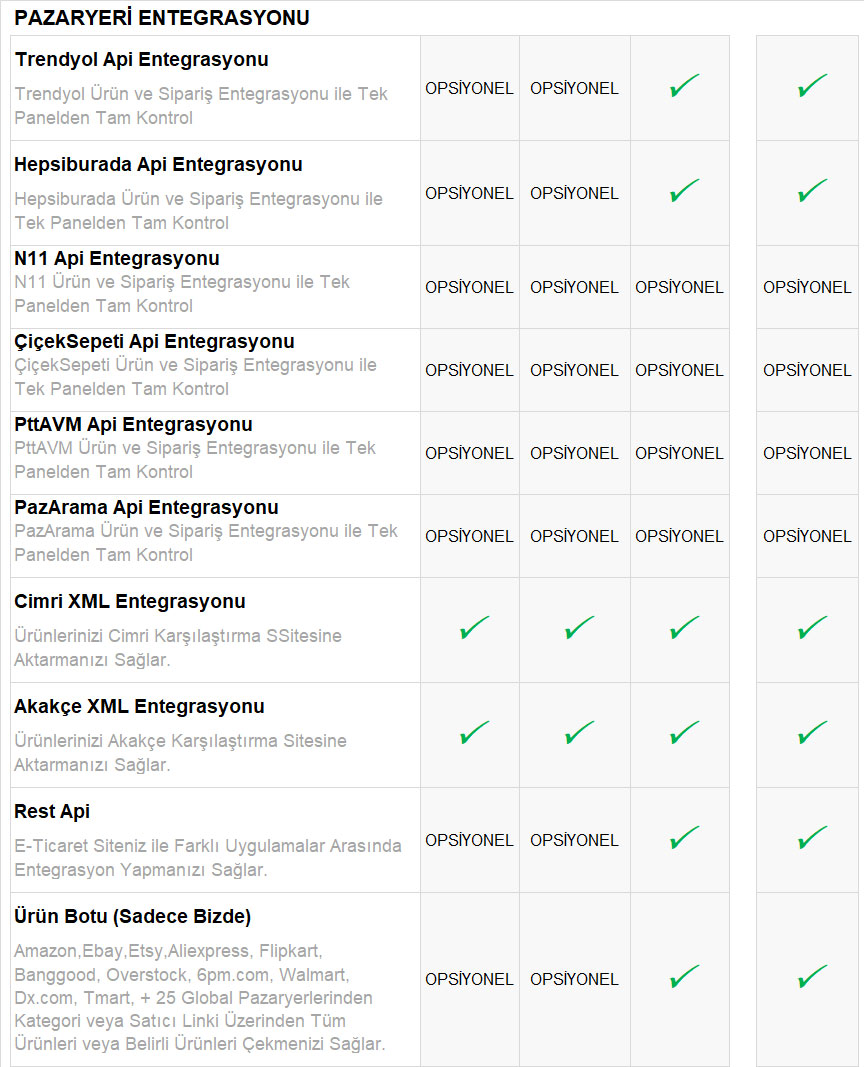Click the Ürün Botu description listing Amazon, Ebay, Etsy
Screen dimensions: 864x1067
200,997
